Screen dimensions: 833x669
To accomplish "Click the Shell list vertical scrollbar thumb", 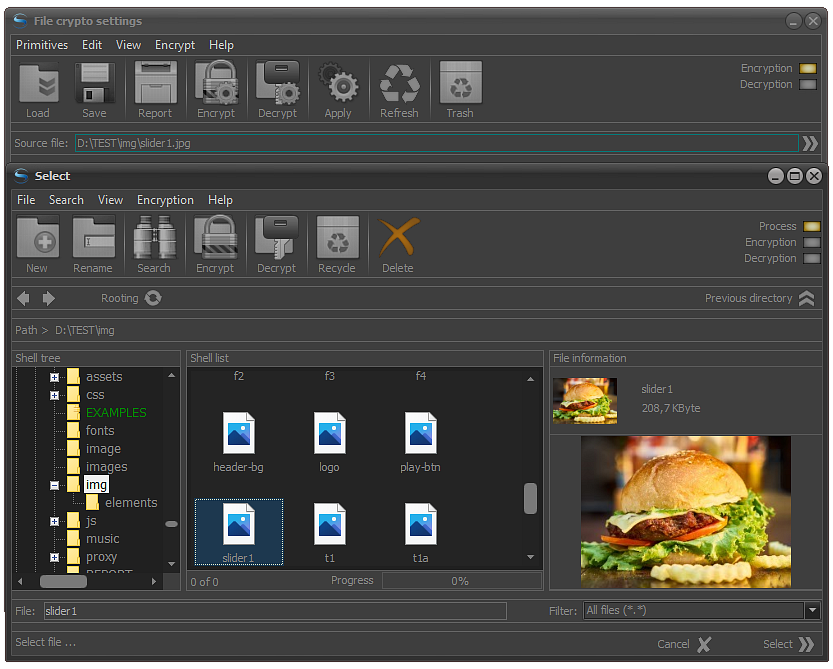I will [x=530, y=498].
